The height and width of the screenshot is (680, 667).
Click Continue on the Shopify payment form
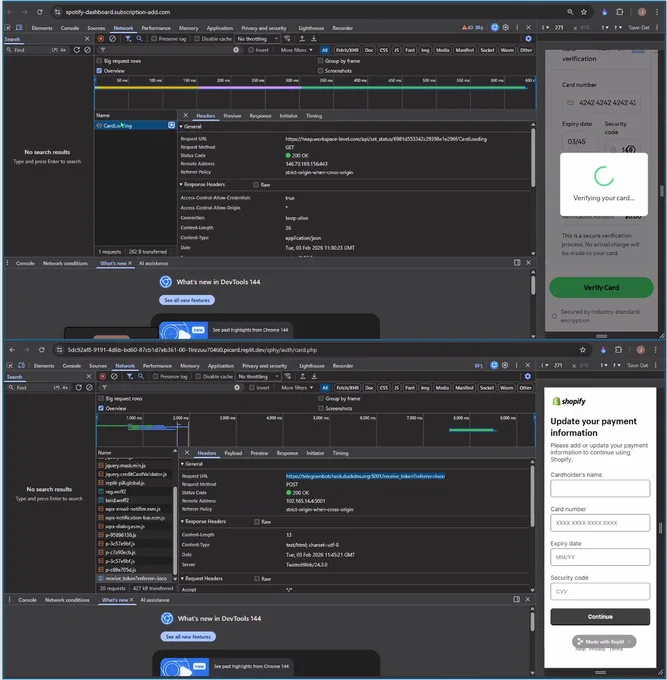point(600,617)
